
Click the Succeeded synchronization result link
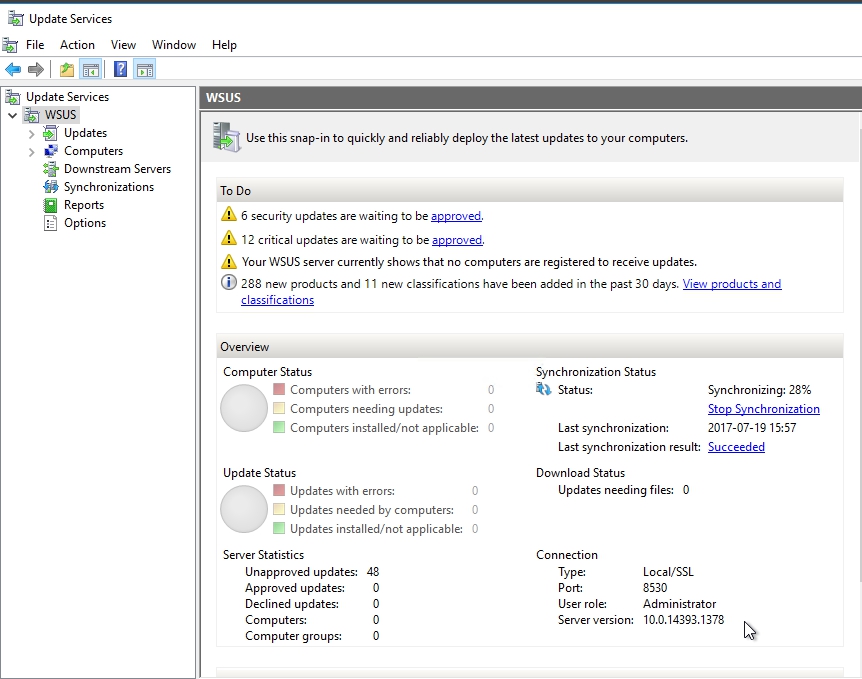pos(736,447)
